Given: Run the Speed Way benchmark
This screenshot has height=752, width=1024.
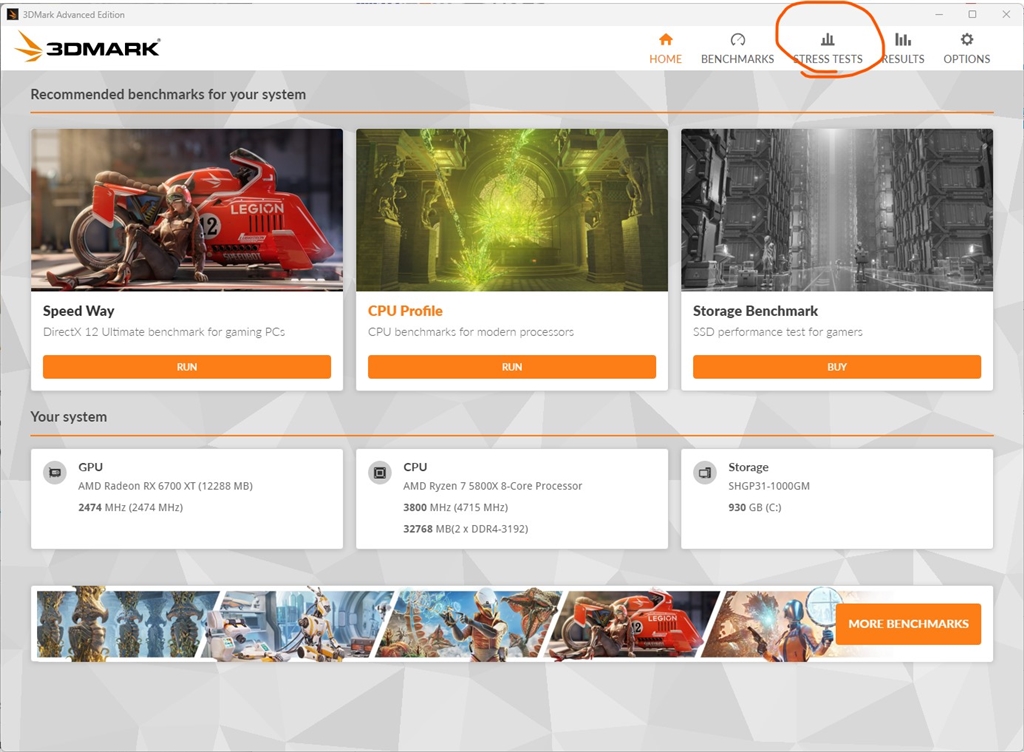Looking at the screenshot, I should 187,367.
